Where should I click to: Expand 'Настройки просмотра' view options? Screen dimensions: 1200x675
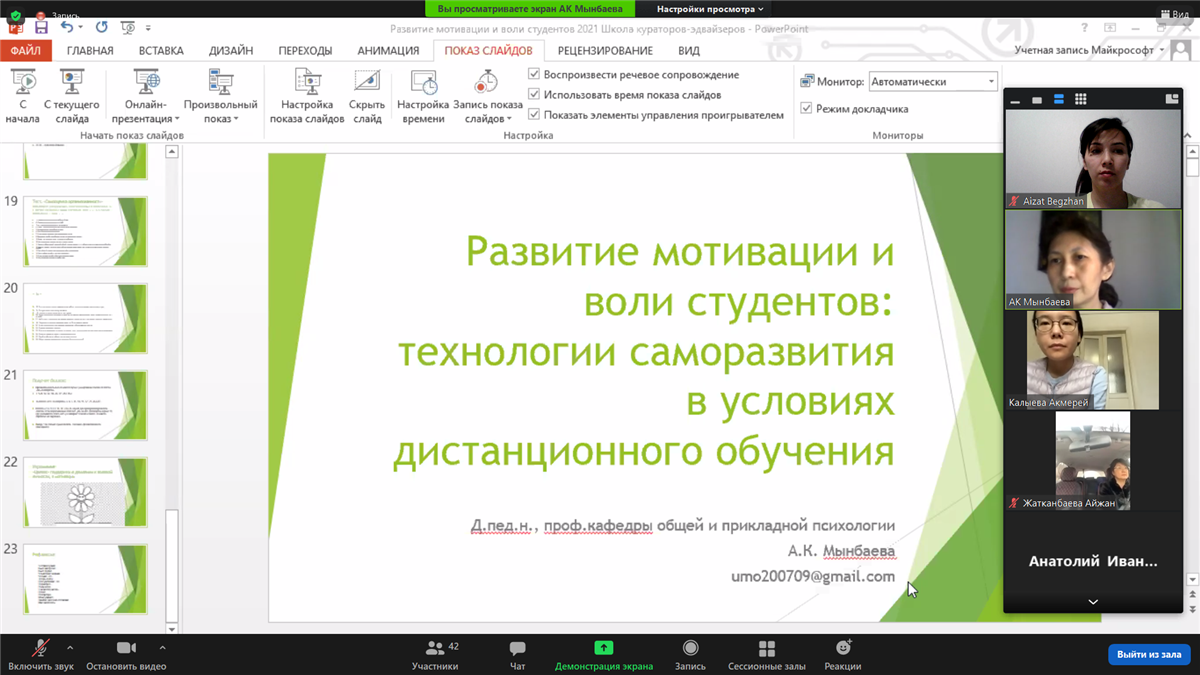tap(710, 9)
